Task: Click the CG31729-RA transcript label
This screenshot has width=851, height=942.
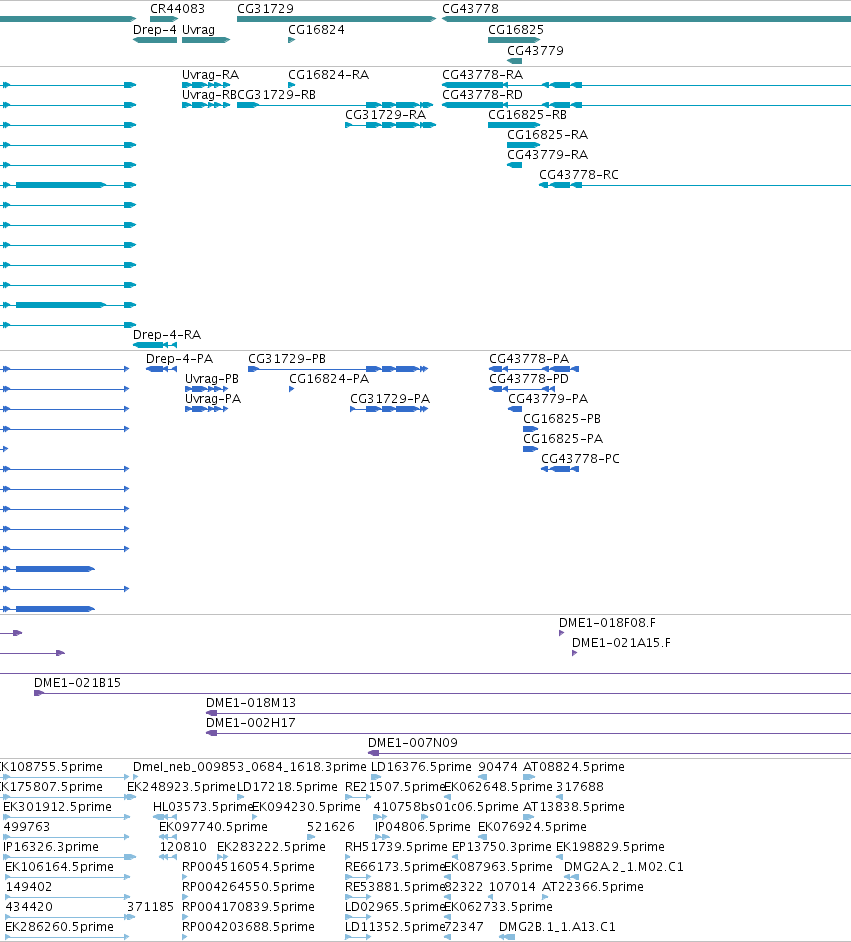Action: 386,115
